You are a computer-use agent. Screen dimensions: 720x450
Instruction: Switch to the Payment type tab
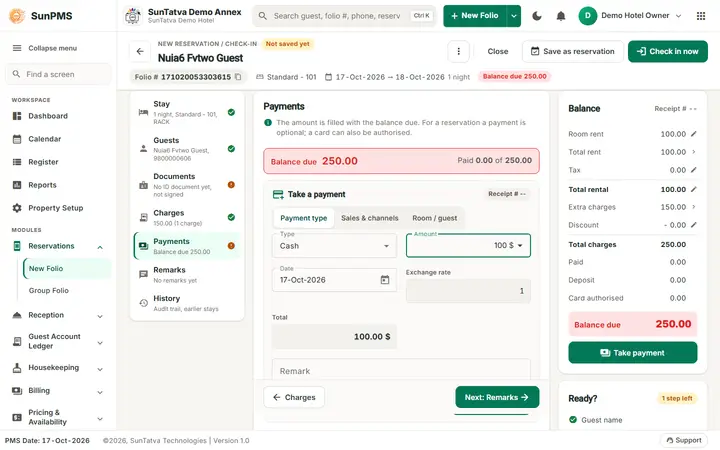pyautogui.click(x=304, y=218)
